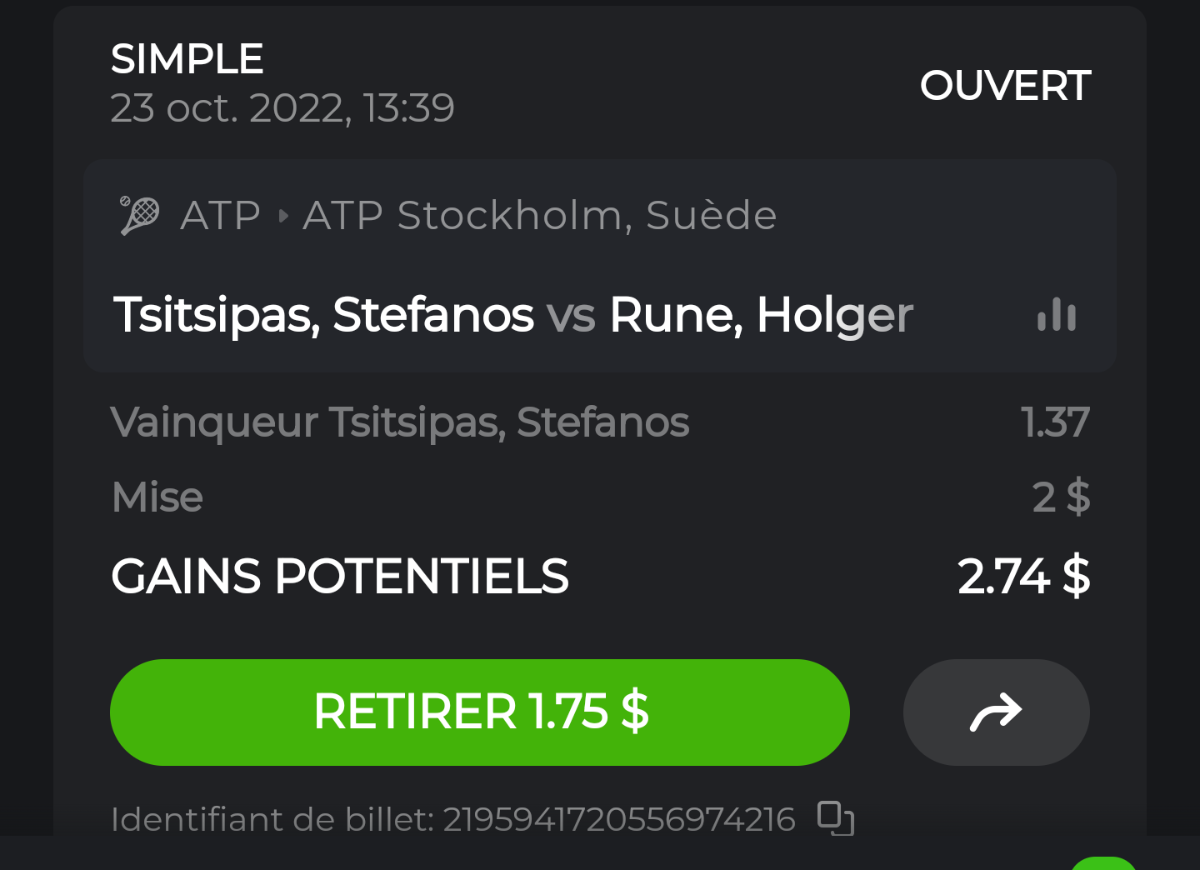Click the OUVERT status label
This screenshot has width=1200, height=870.
click(1004, 86)
